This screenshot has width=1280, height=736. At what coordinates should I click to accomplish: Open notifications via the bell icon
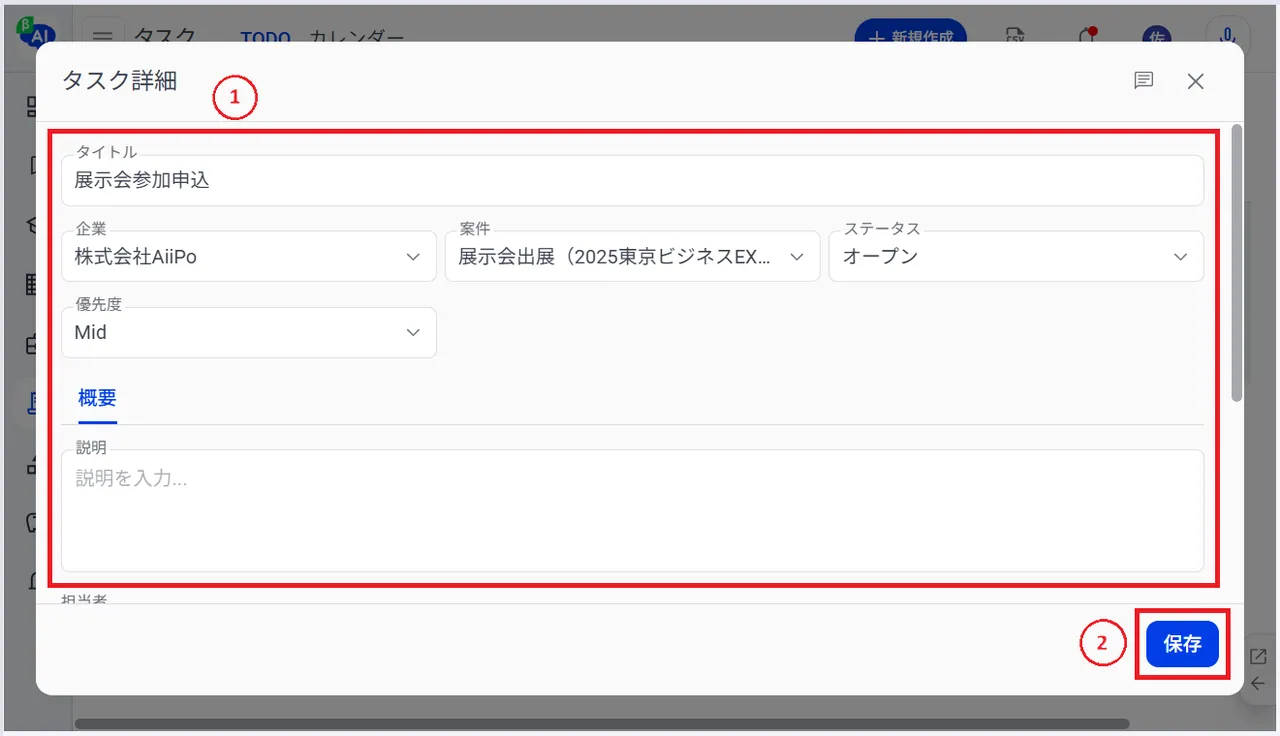click(x=1087, y=36)
